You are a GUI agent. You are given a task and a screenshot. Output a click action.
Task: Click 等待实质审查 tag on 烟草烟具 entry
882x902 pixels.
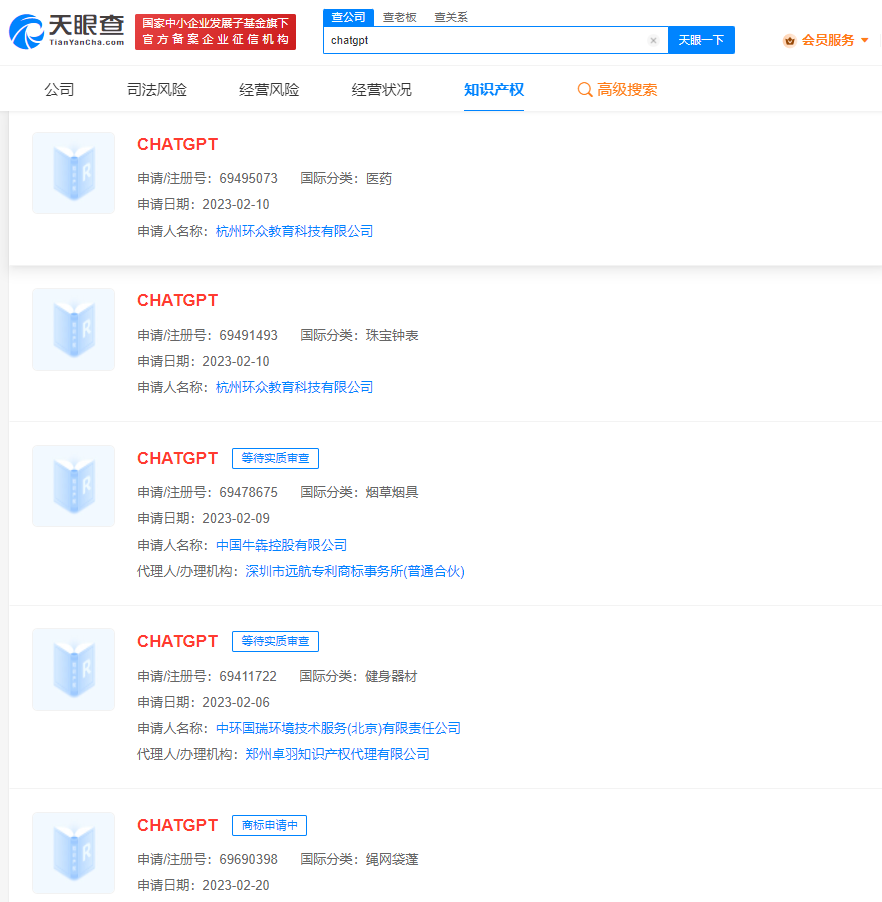pos(276,458)
